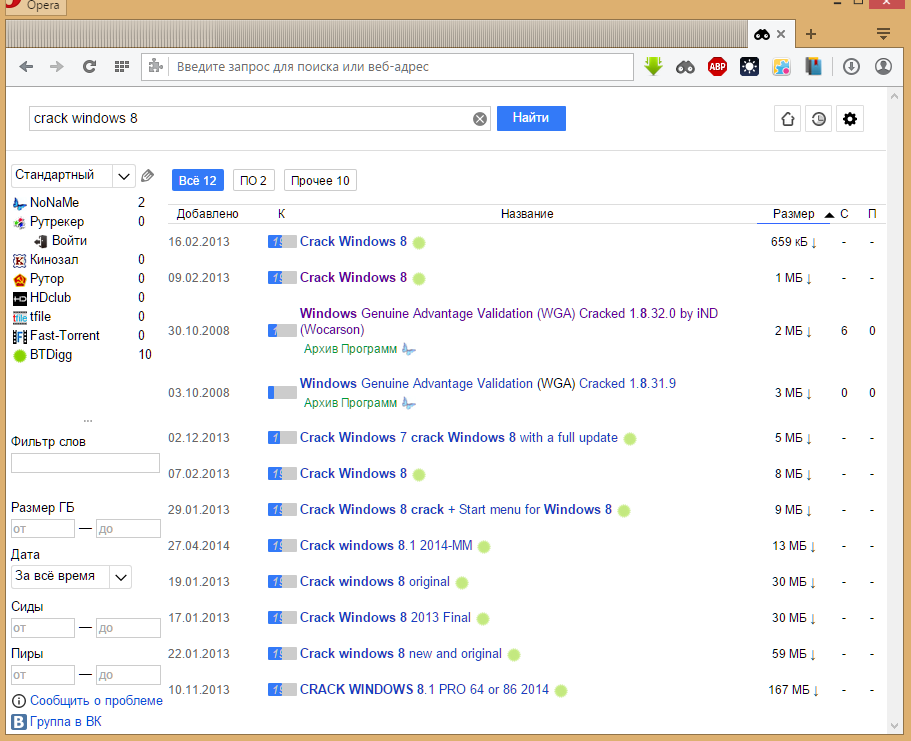The width and height of the screenshot is (911, 741).
Task: Open the Сообщить о проблеме link
Action: pos(96,701)
